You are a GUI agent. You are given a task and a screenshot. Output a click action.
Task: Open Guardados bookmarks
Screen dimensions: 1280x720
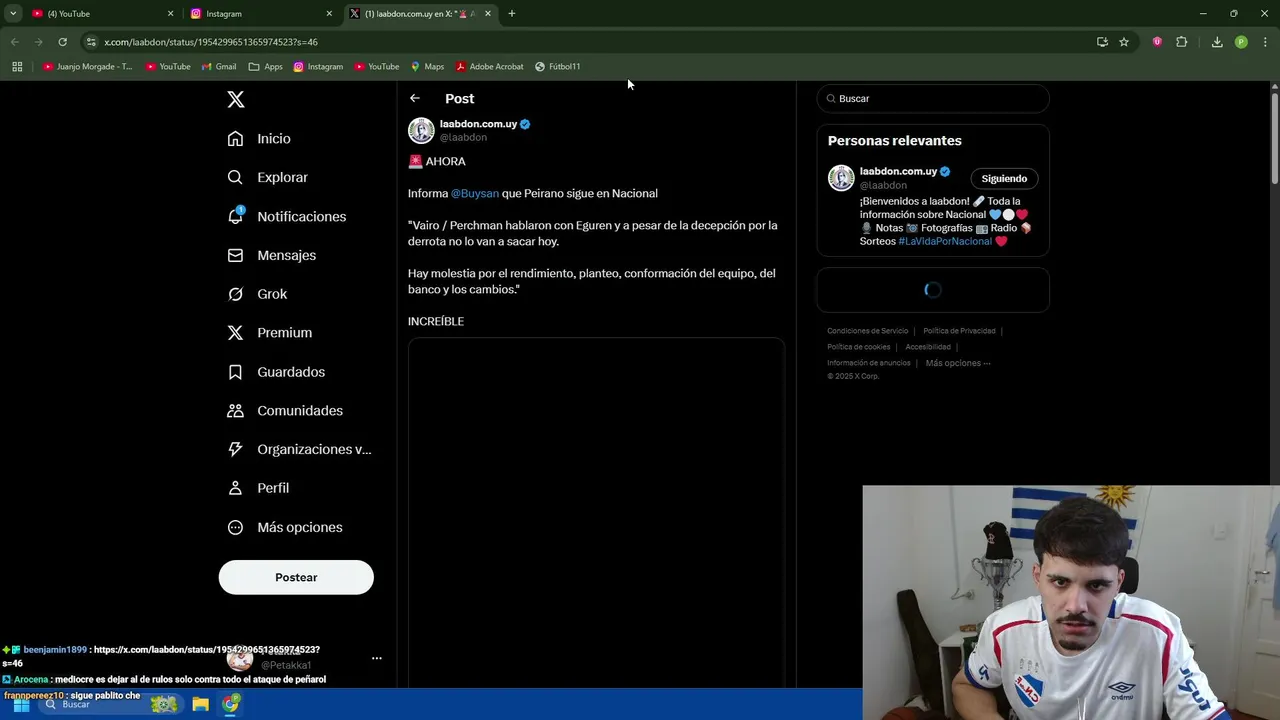[277, 372]
